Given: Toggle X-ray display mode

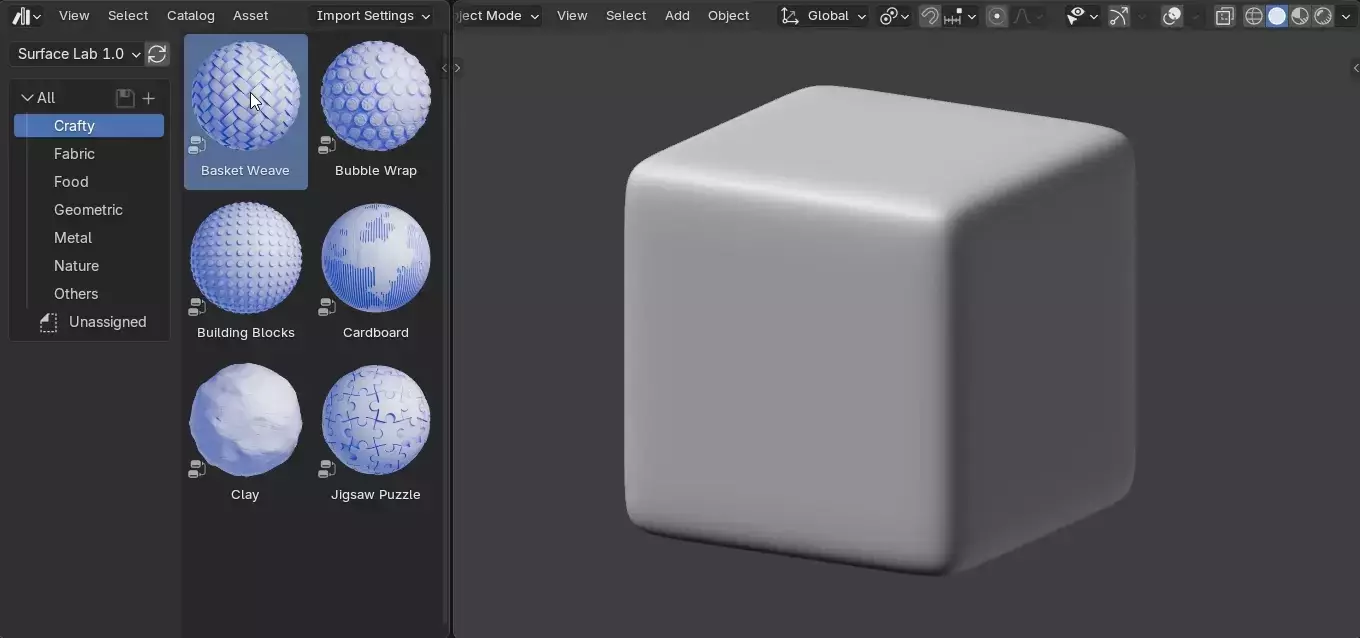Looking at the screenshot, I should (x=1225, y=16).
